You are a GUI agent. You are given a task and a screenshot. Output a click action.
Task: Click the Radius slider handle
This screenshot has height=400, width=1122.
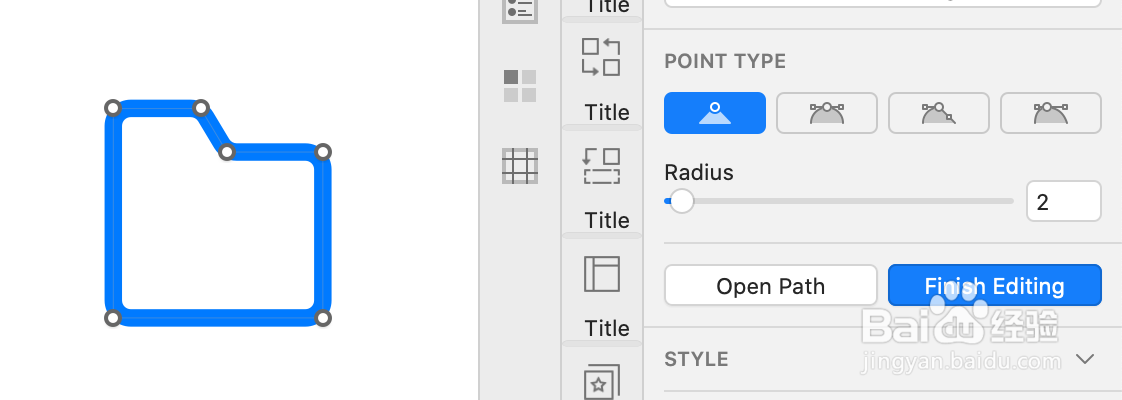point(682,201)
